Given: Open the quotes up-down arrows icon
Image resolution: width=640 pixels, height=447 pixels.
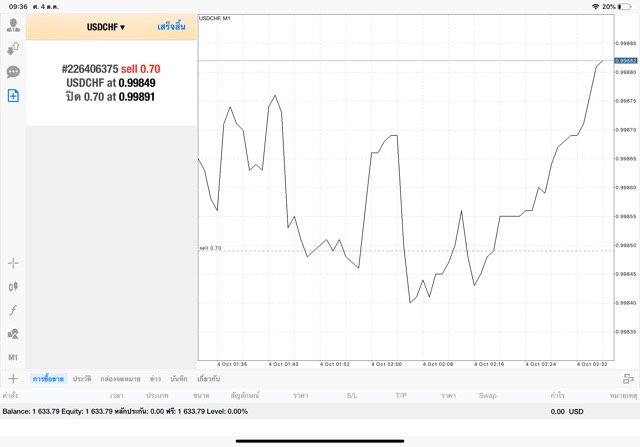Looking at the screenshot, I should 13,48.
